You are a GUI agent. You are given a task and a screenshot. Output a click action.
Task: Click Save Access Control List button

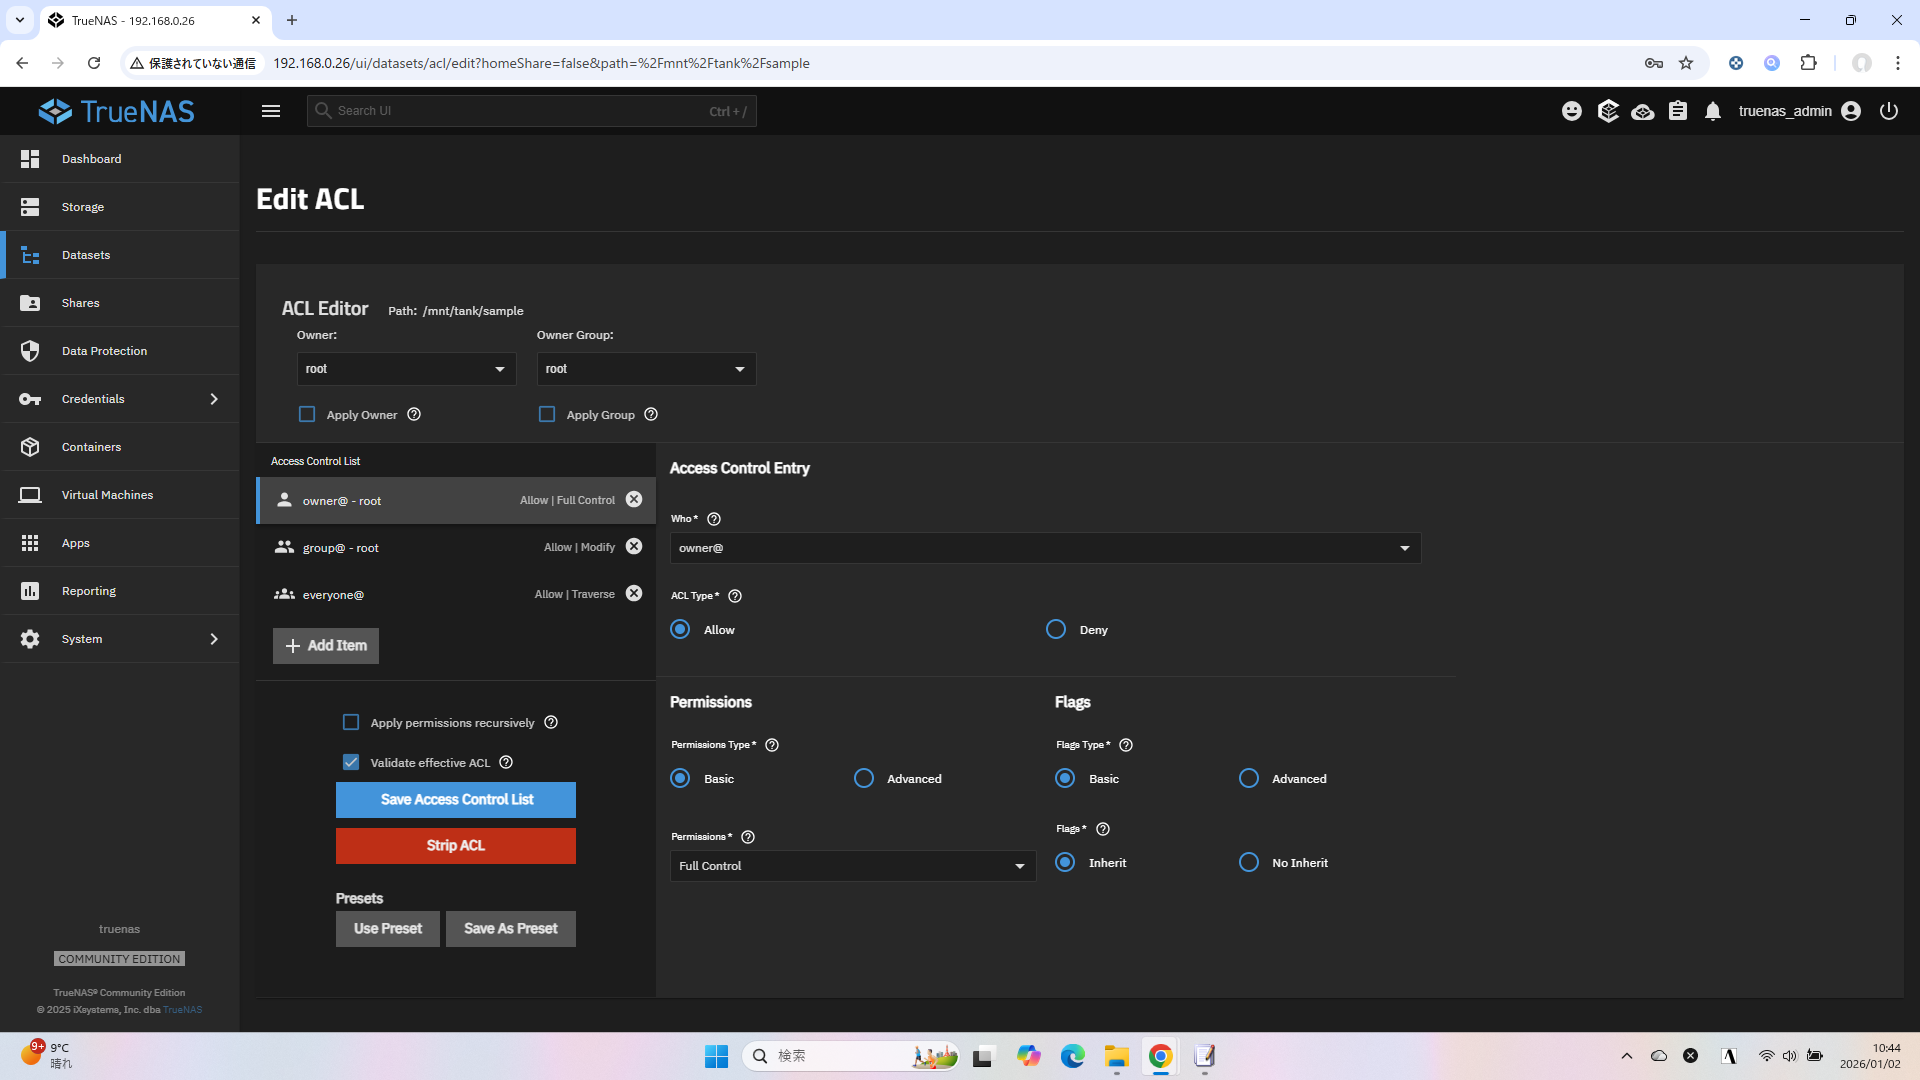(x=456, y=800)
